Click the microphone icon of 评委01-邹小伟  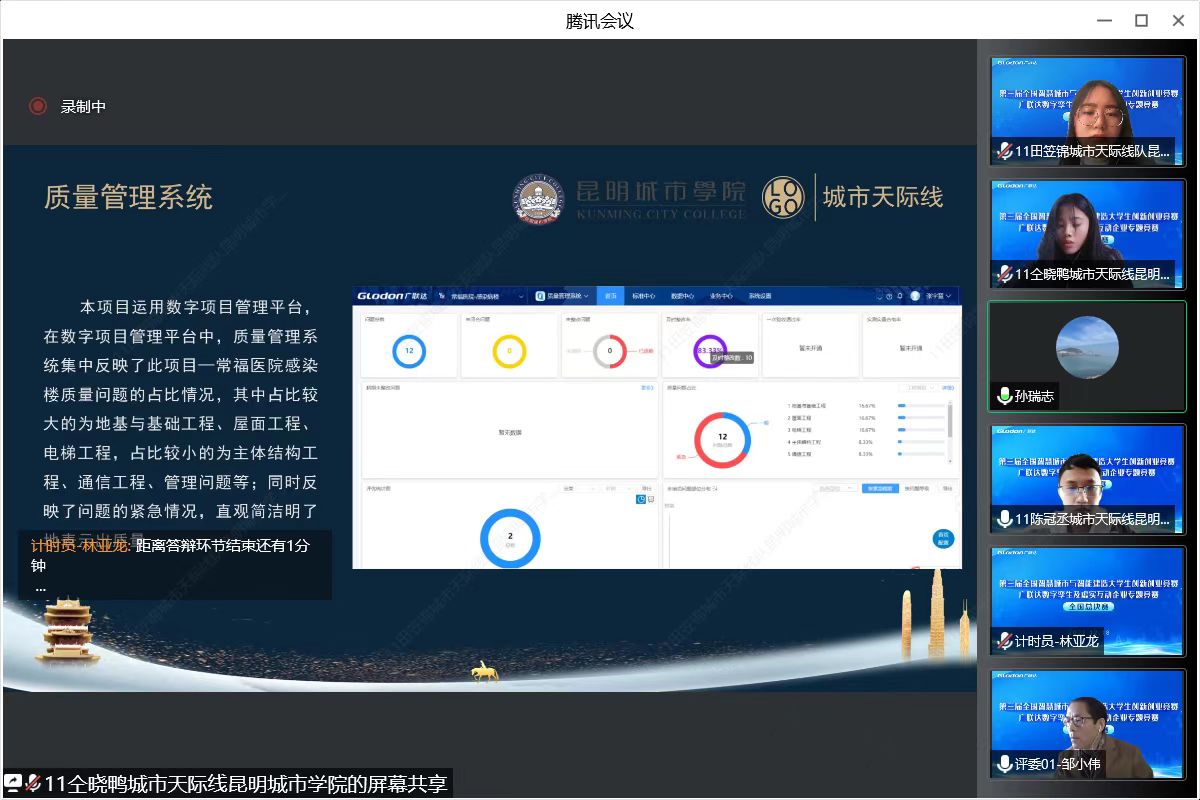coord(1005,765)
